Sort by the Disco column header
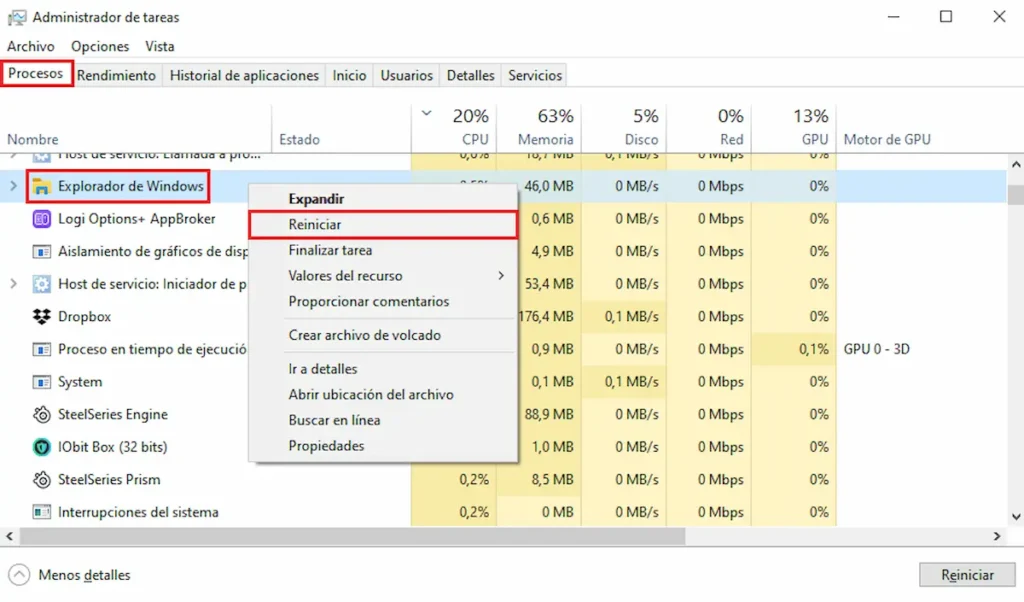1024x602 pixels. 624,129
